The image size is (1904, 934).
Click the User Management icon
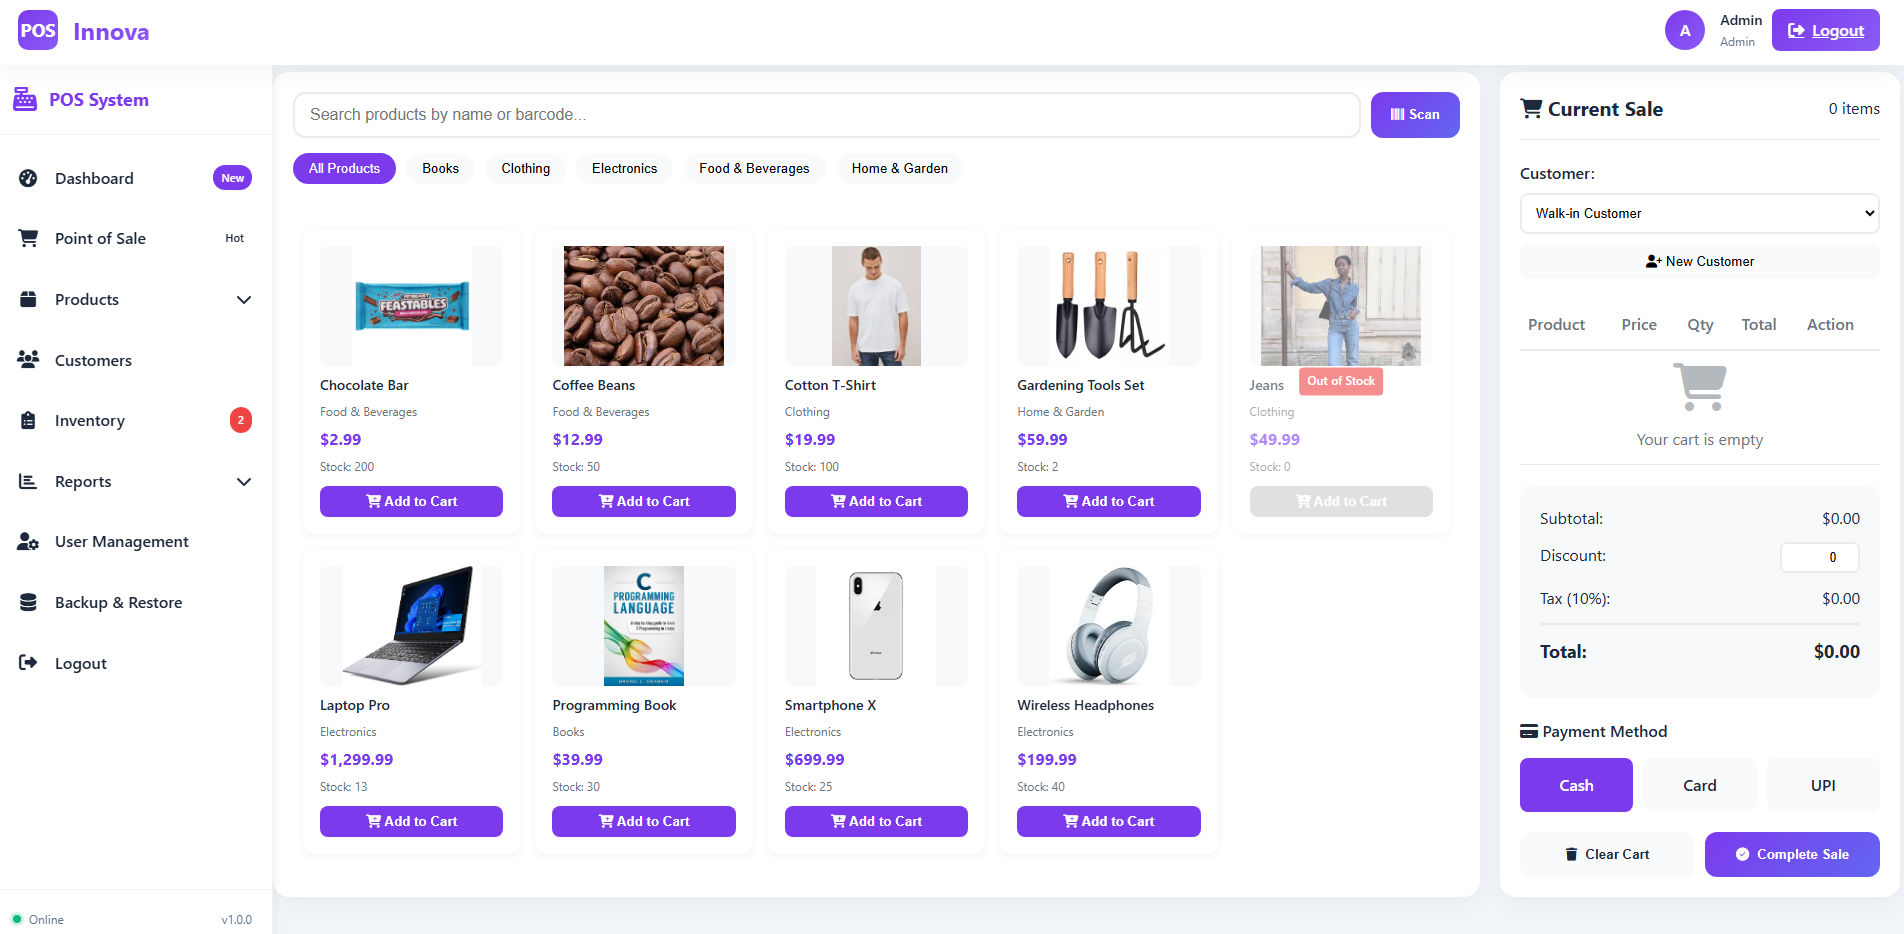(28, 542)
